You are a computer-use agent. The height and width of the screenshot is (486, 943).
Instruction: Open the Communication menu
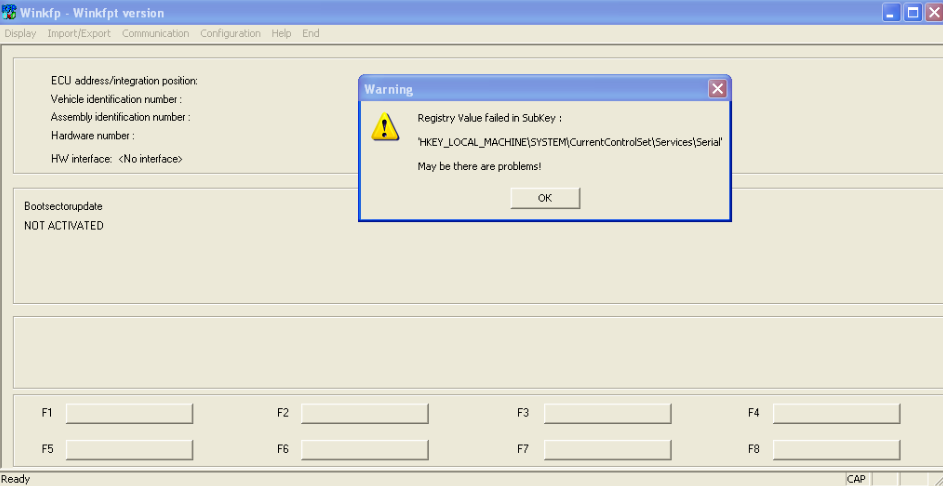[x=156, y=34]
